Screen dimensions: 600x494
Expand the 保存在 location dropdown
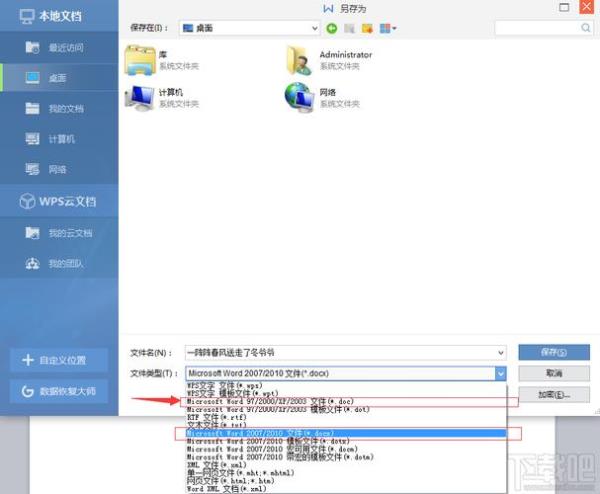tap(314, 28)
